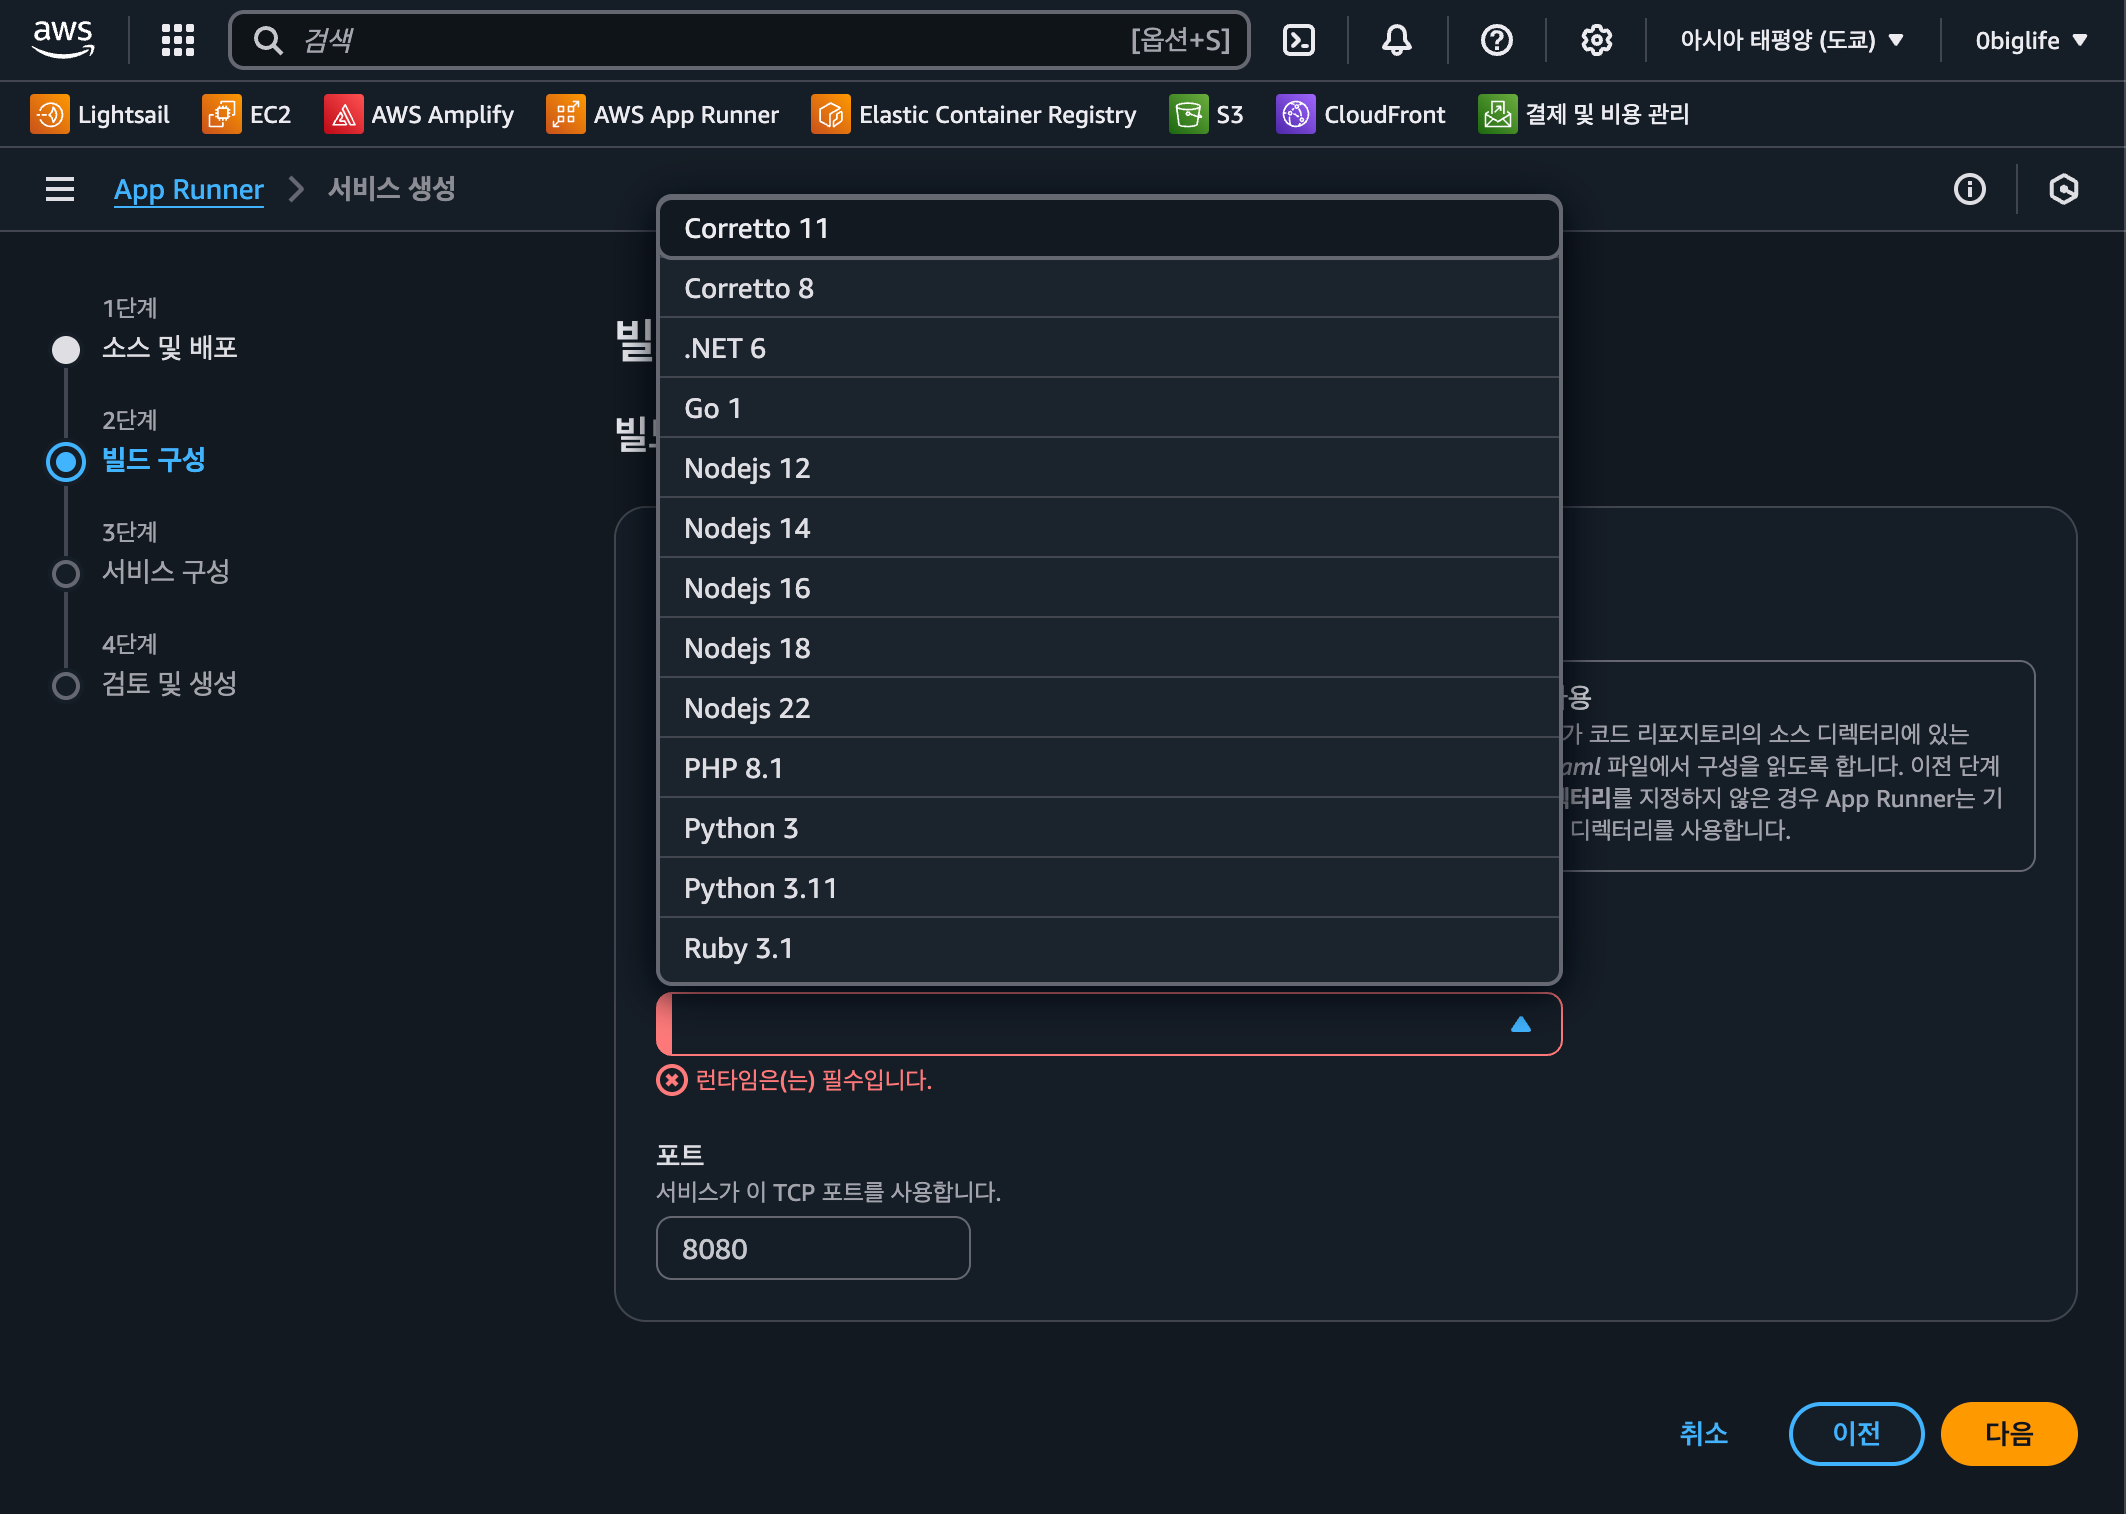Viewport: 2126px width, 1514px height.
Task: Open the 아시아 태평양 (도쿄) region dropdown
Action: click(x=1791, y=40)
